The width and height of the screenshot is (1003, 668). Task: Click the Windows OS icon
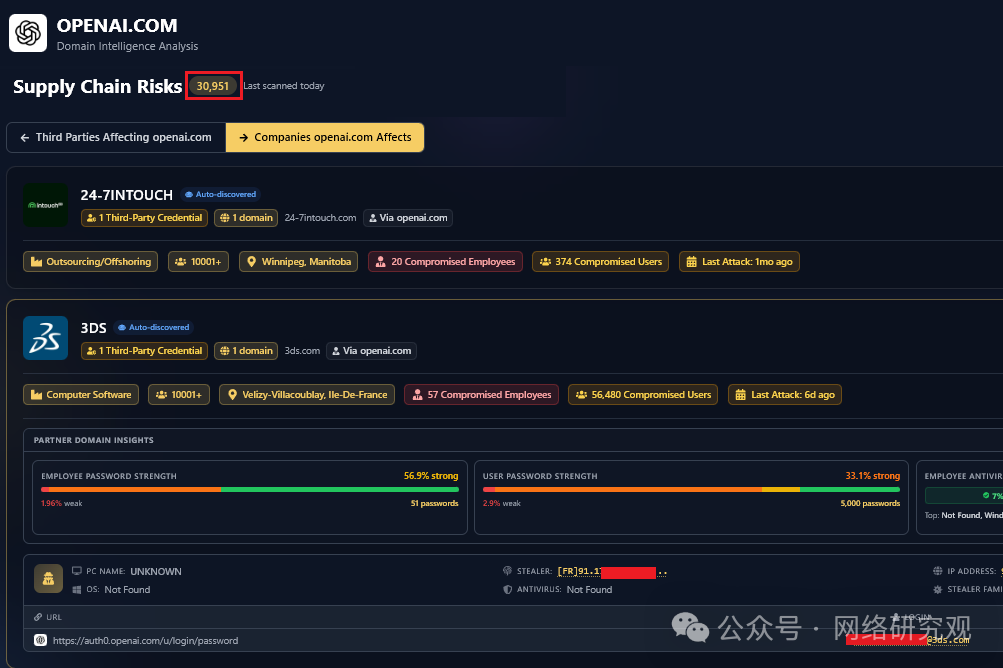[x=77, y=589]
